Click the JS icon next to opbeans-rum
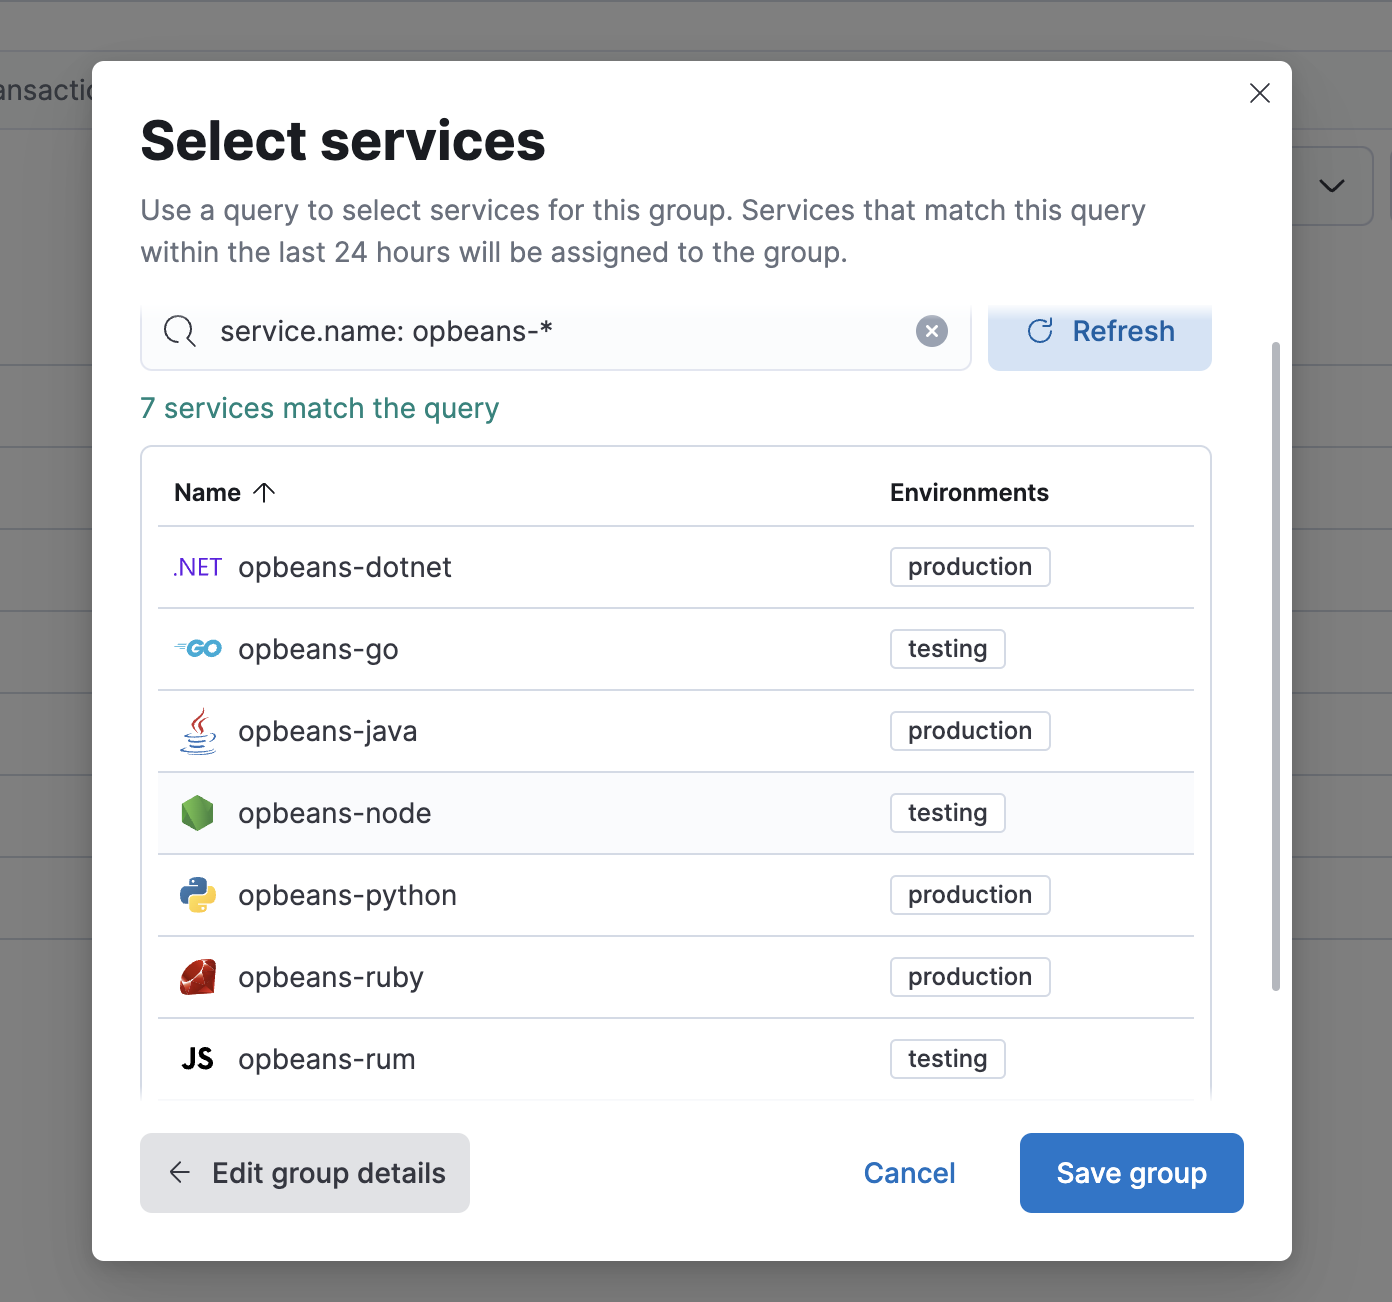 [197, 1059]
